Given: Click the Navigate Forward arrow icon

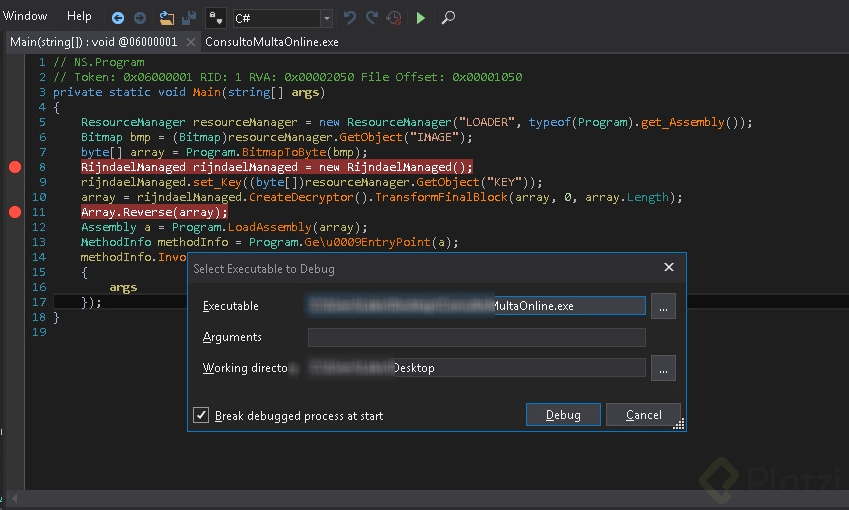Looking at the screenshot, I should (139, 18).
